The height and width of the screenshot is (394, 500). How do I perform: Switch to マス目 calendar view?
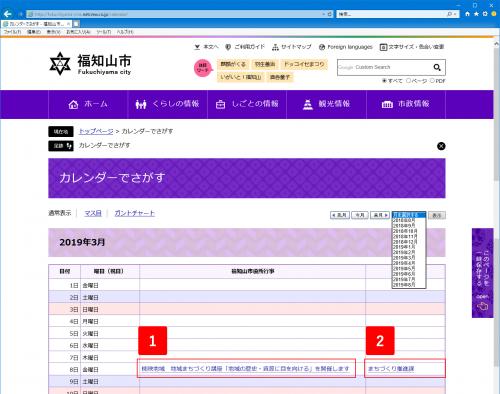pyautogui.click(x=93, y=213)
